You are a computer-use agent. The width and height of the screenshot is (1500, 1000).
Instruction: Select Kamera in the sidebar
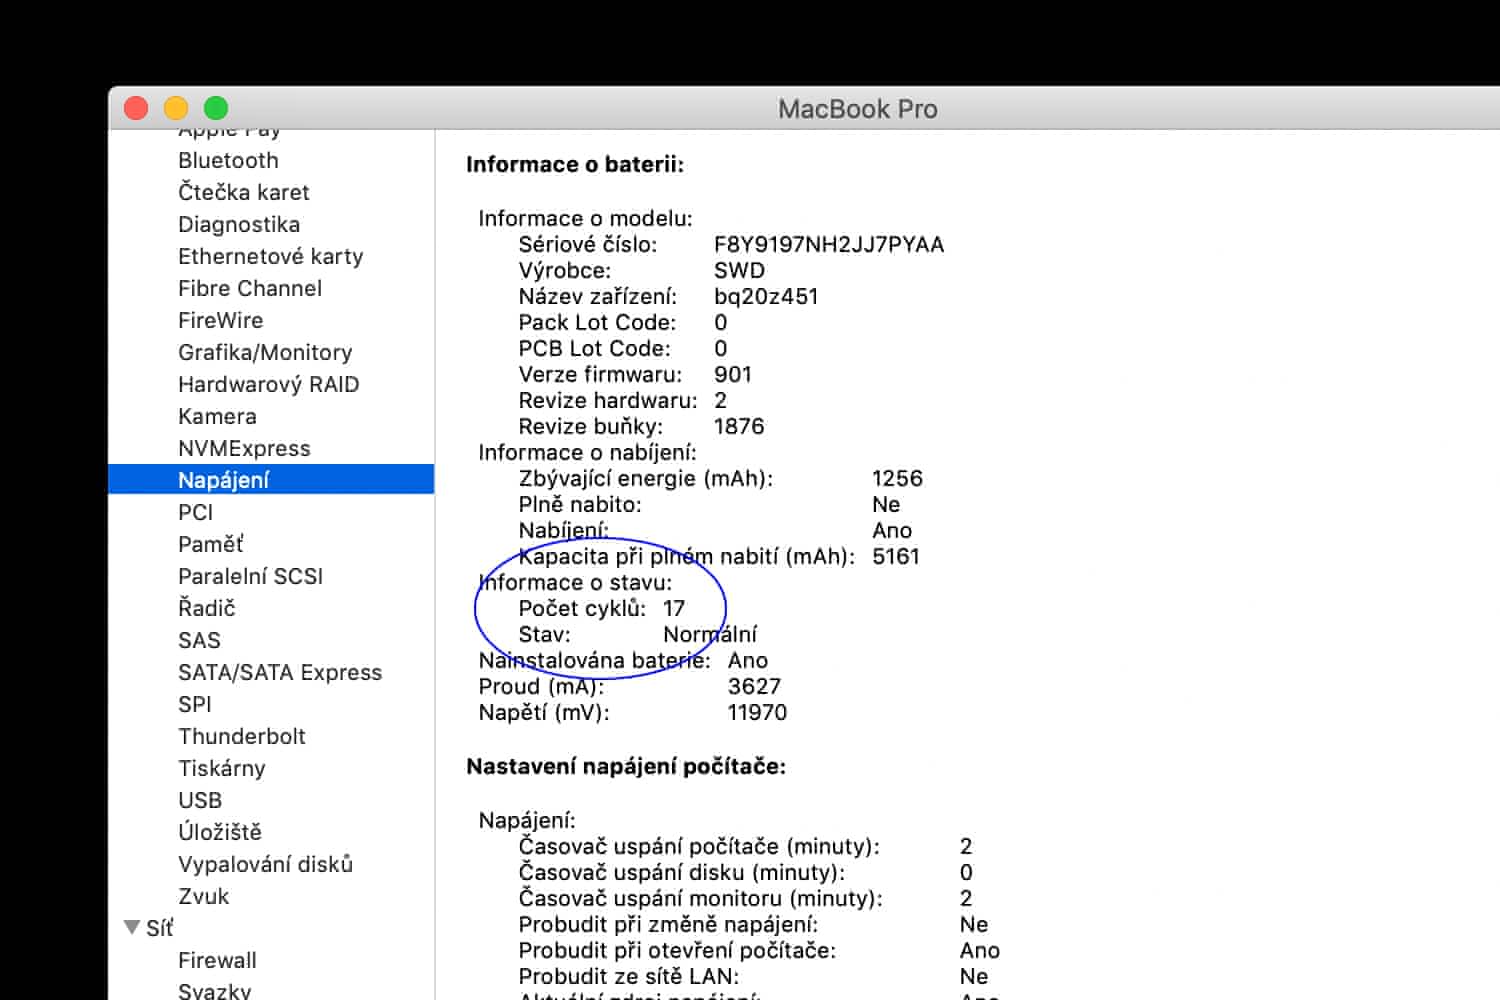pos(217,416)
